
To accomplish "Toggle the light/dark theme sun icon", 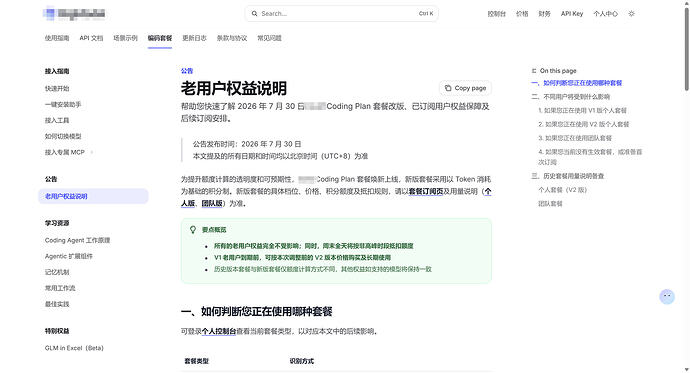I will click(x=631, y=14).
